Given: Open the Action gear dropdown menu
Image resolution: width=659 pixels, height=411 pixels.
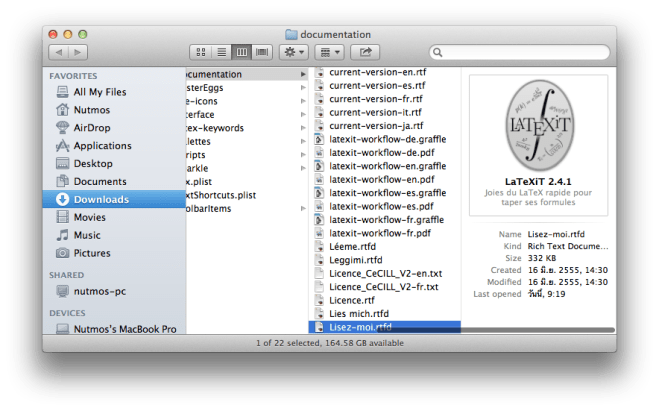Looking at the screenshot, I should (x=295, y=51).
